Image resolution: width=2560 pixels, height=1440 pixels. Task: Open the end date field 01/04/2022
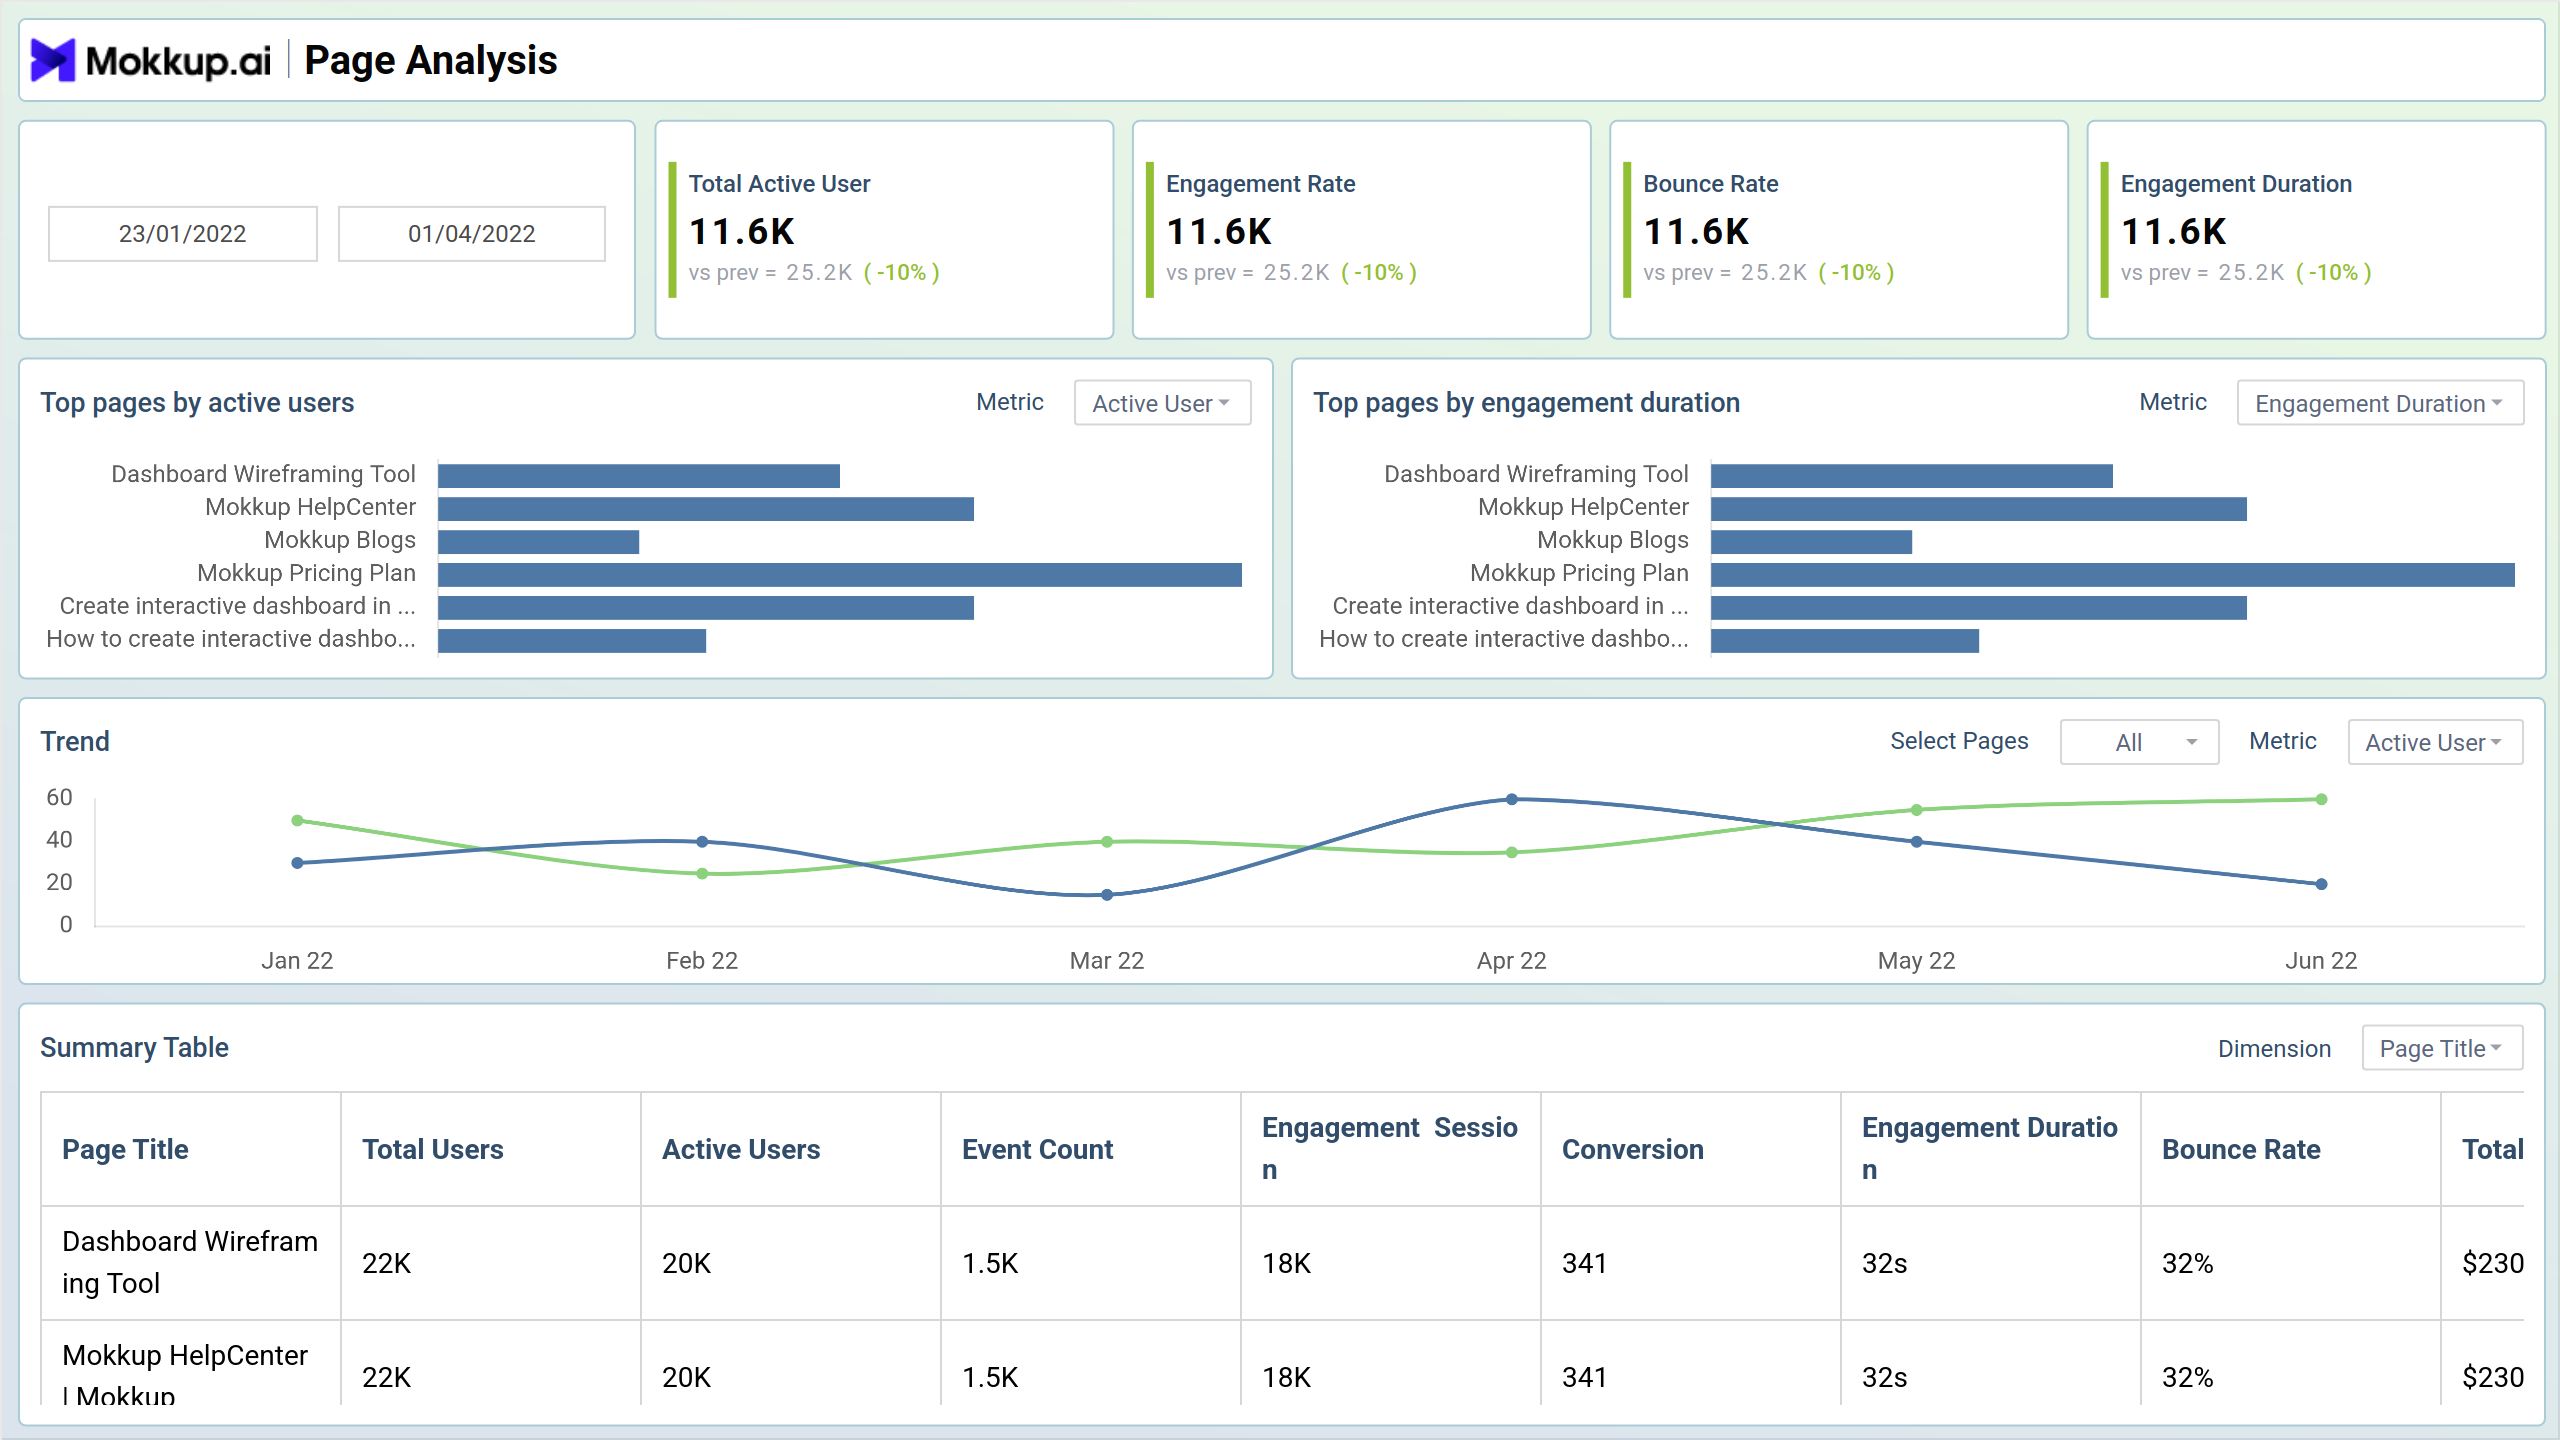point(472,234)
